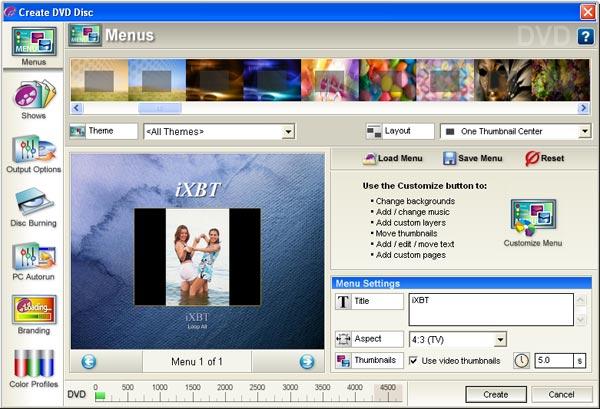Select the pastel pink shapes theme thumbnail
Image resolution: width=600 pixels, height=409 pixels.
click(445, 80)
